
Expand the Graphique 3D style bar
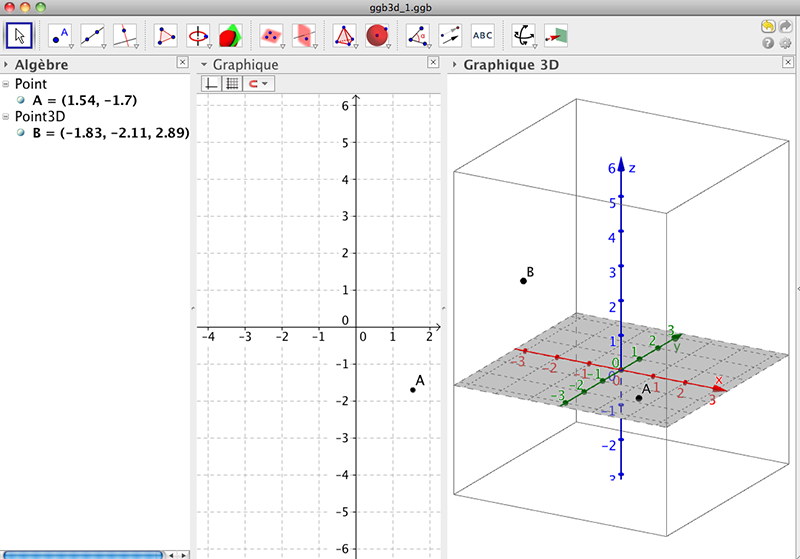454,65
